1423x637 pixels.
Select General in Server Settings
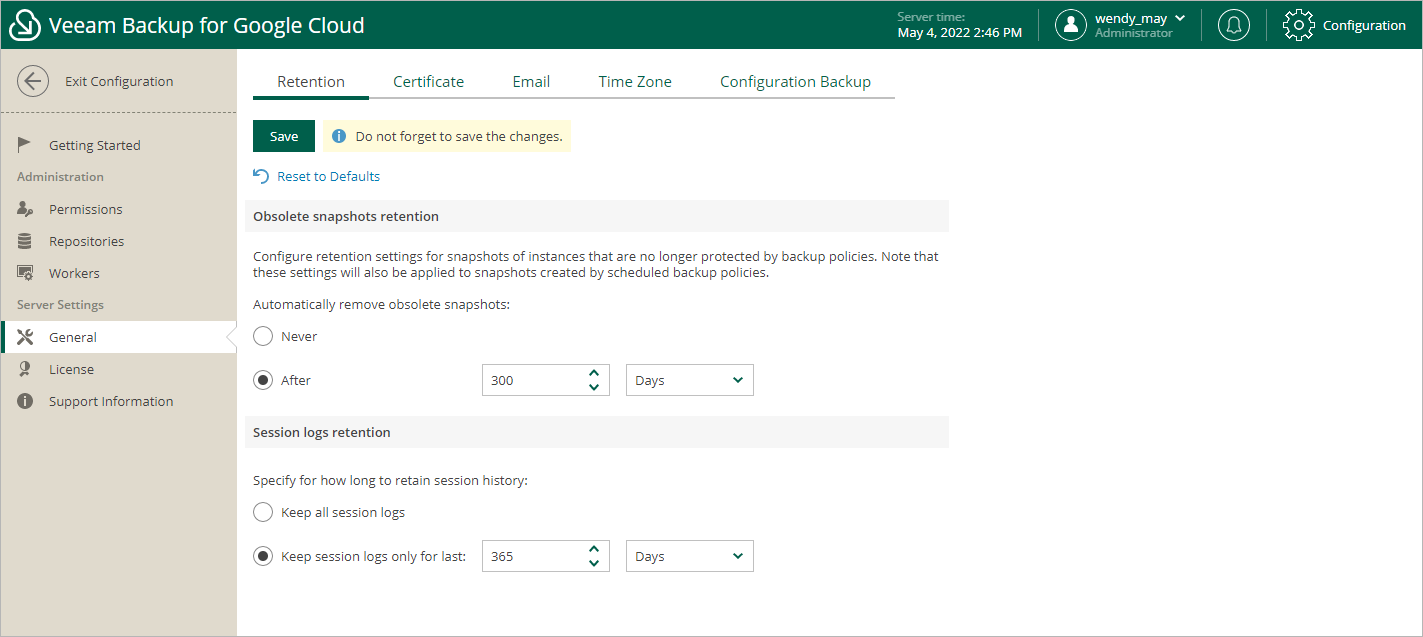(118, 337)
